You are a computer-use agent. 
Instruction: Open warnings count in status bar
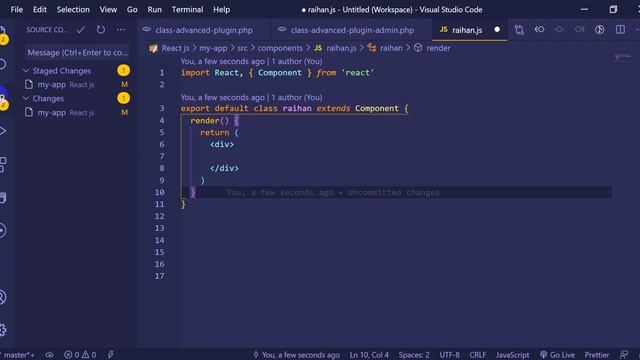(89, 355)
